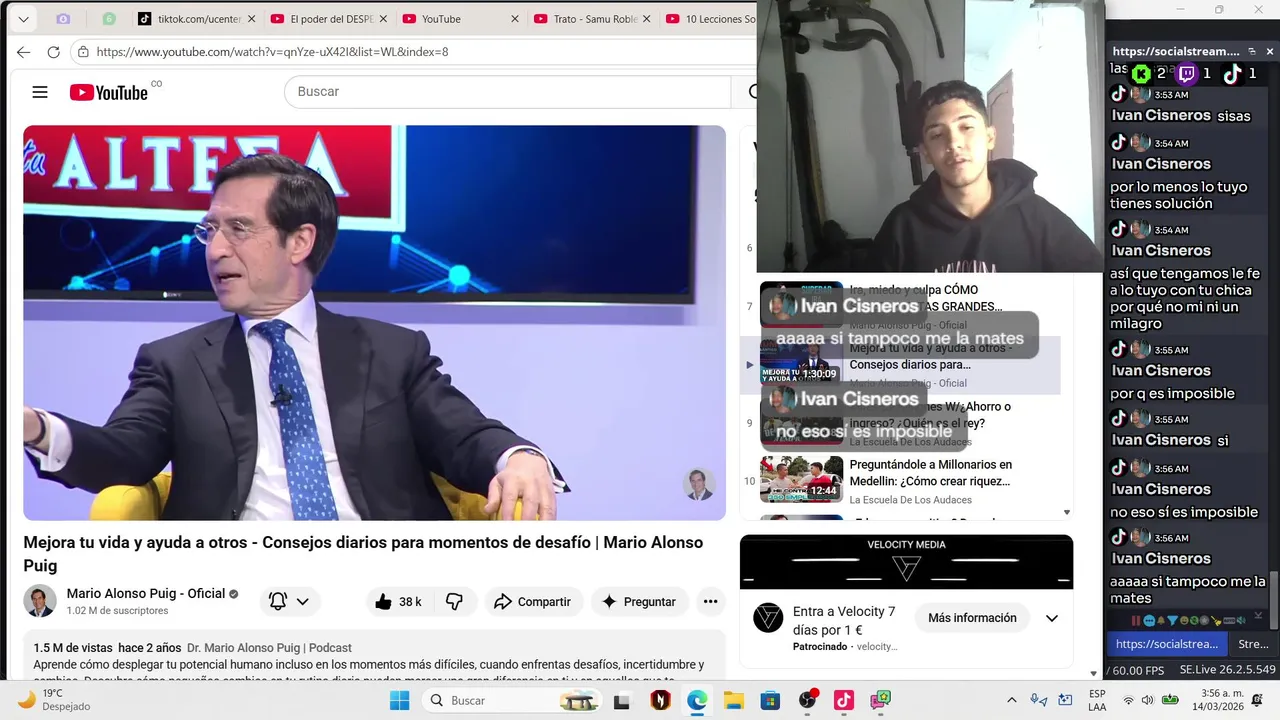Image resolution: width=1280 pixels, height=720 pixels.
Task: Click chat message 'por lo menos lo tuyo tienes solución'
Action: pos(1179,195)
